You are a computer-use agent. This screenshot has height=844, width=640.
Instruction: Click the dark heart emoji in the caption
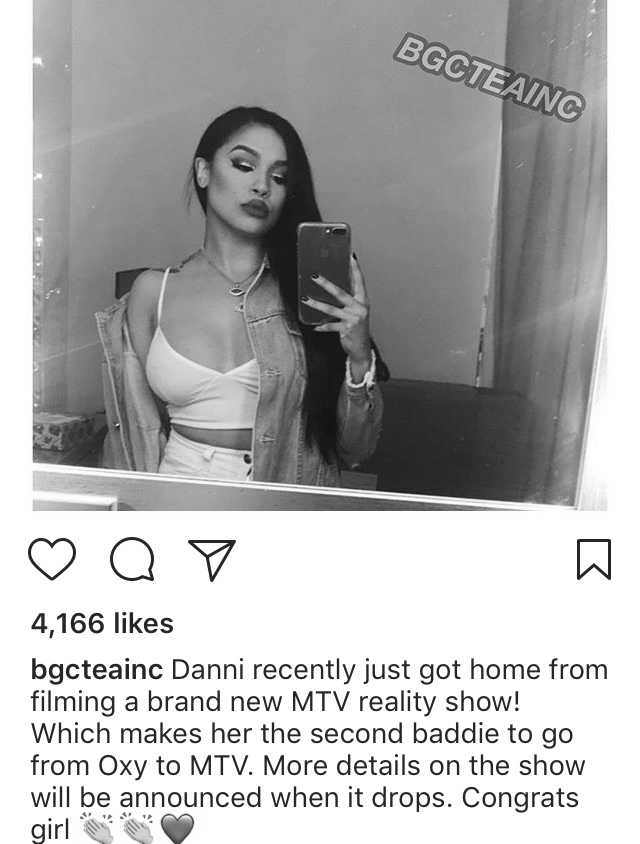point(177,829)
